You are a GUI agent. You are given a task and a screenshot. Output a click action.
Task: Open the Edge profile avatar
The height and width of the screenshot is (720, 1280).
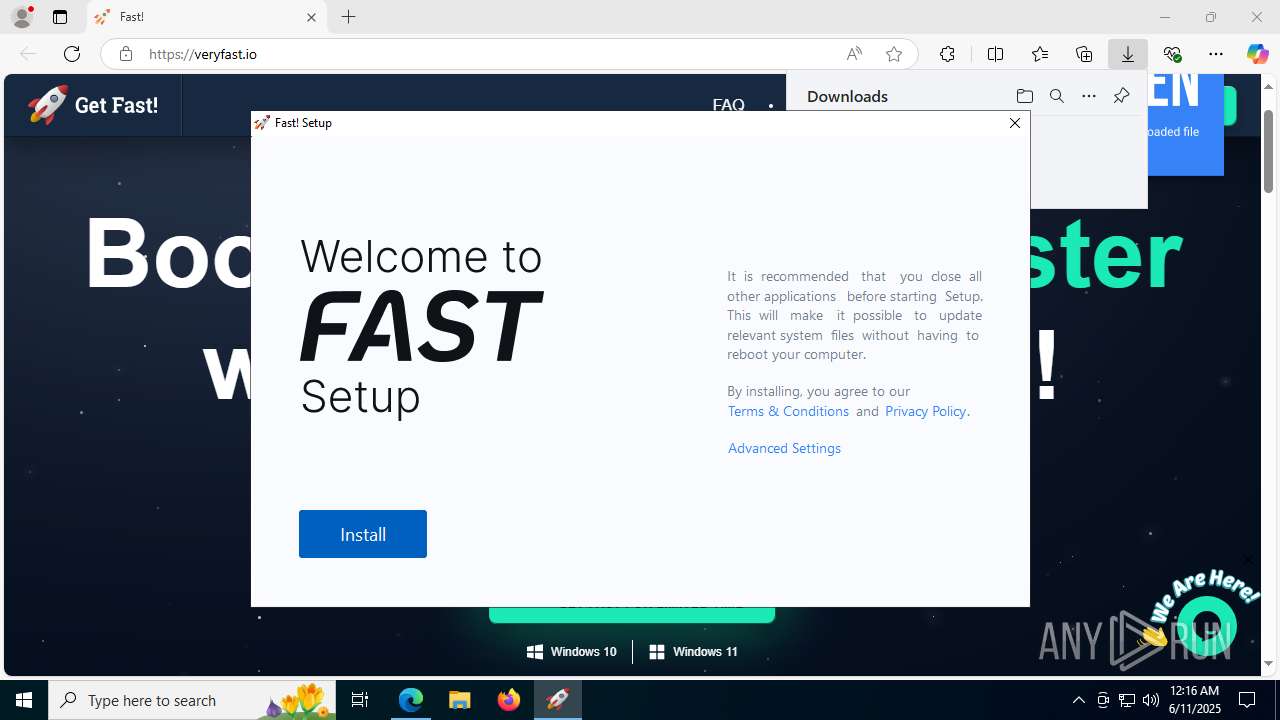point(22,17)
